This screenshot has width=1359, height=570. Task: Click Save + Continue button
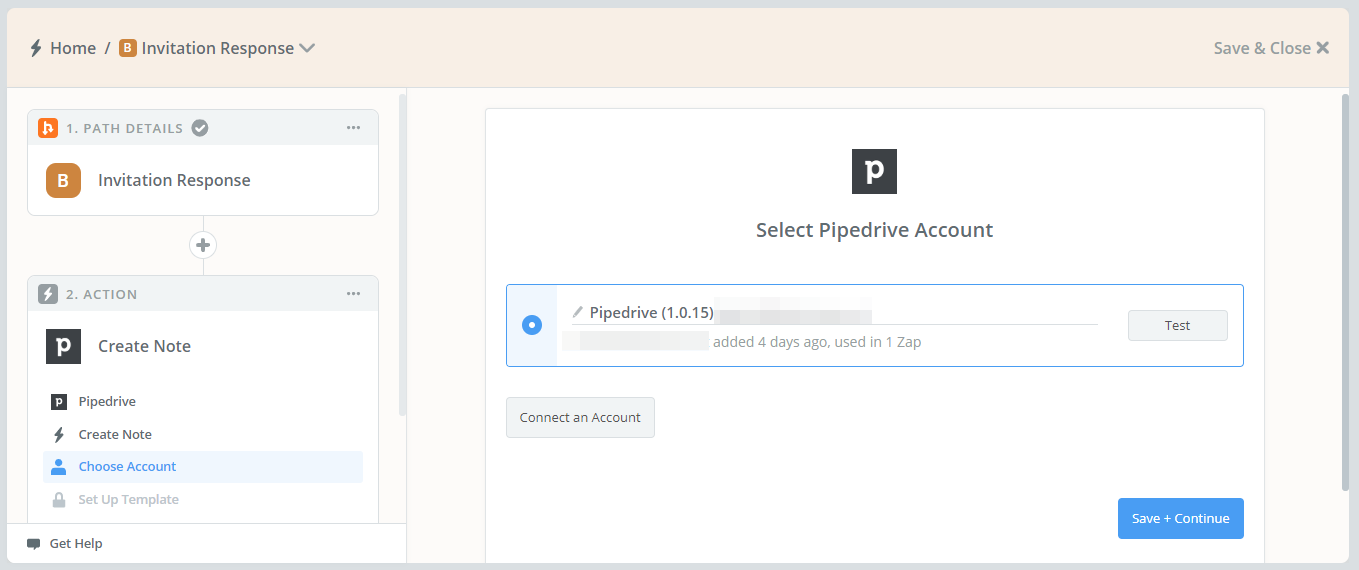tap(1180, 519)
